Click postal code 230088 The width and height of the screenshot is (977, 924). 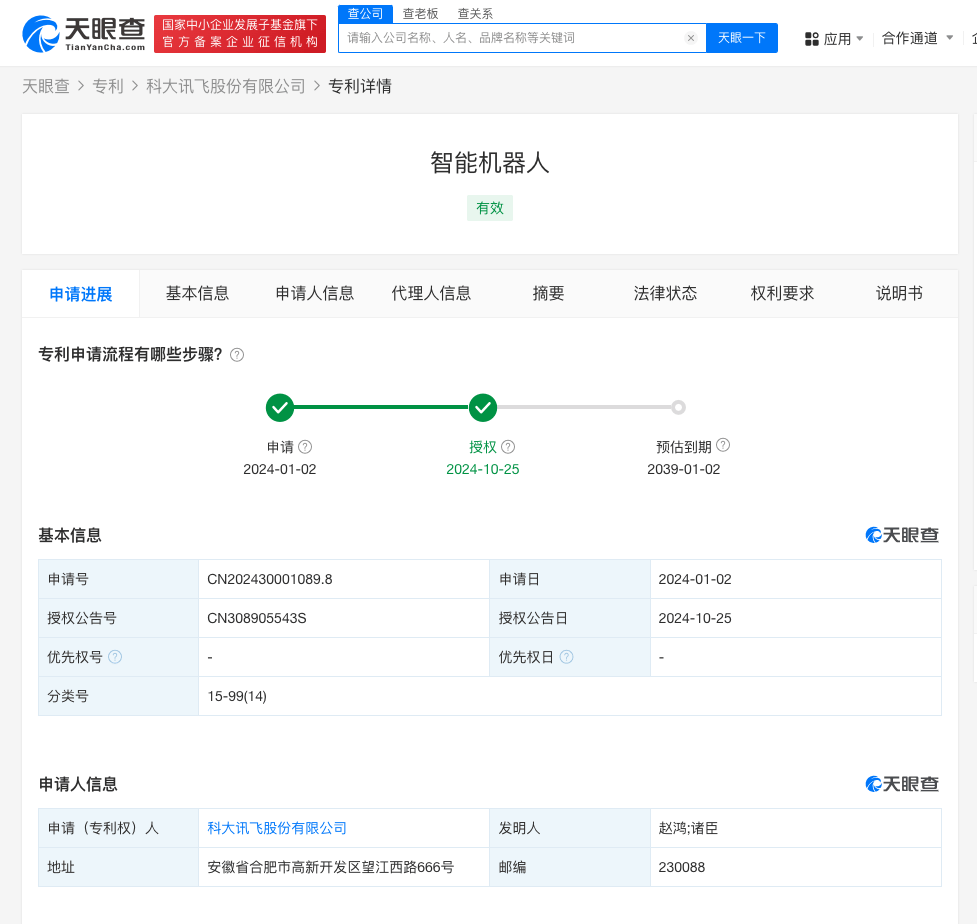tap(682, 867)
